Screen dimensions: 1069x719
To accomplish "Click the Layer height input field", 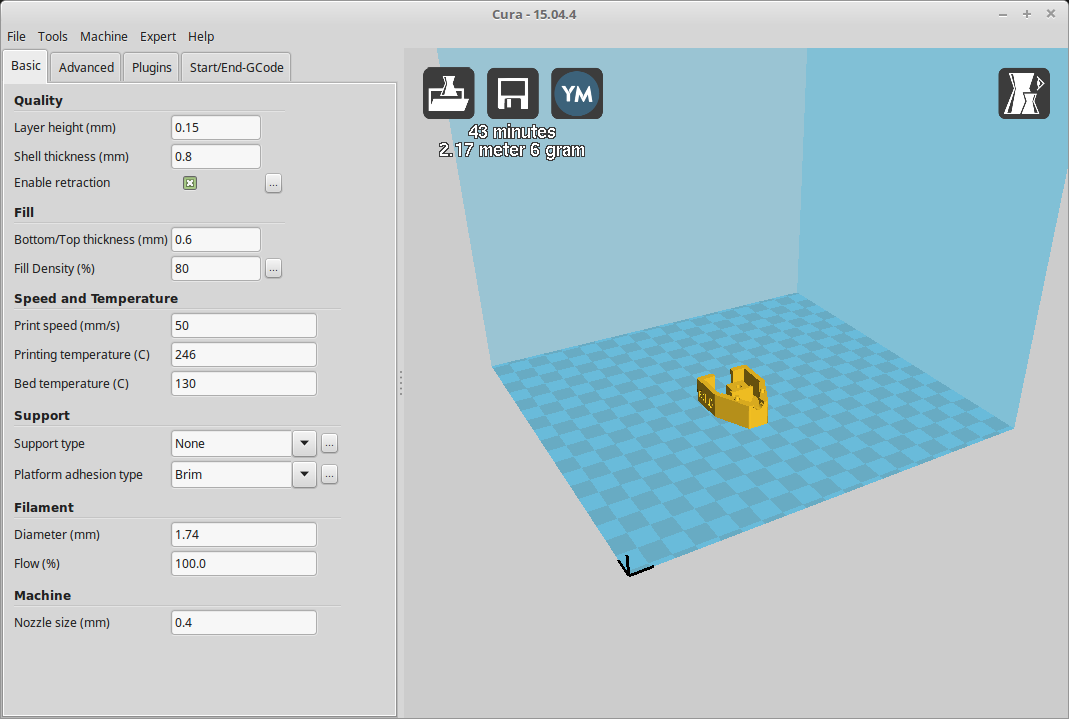I will point(215,127).
